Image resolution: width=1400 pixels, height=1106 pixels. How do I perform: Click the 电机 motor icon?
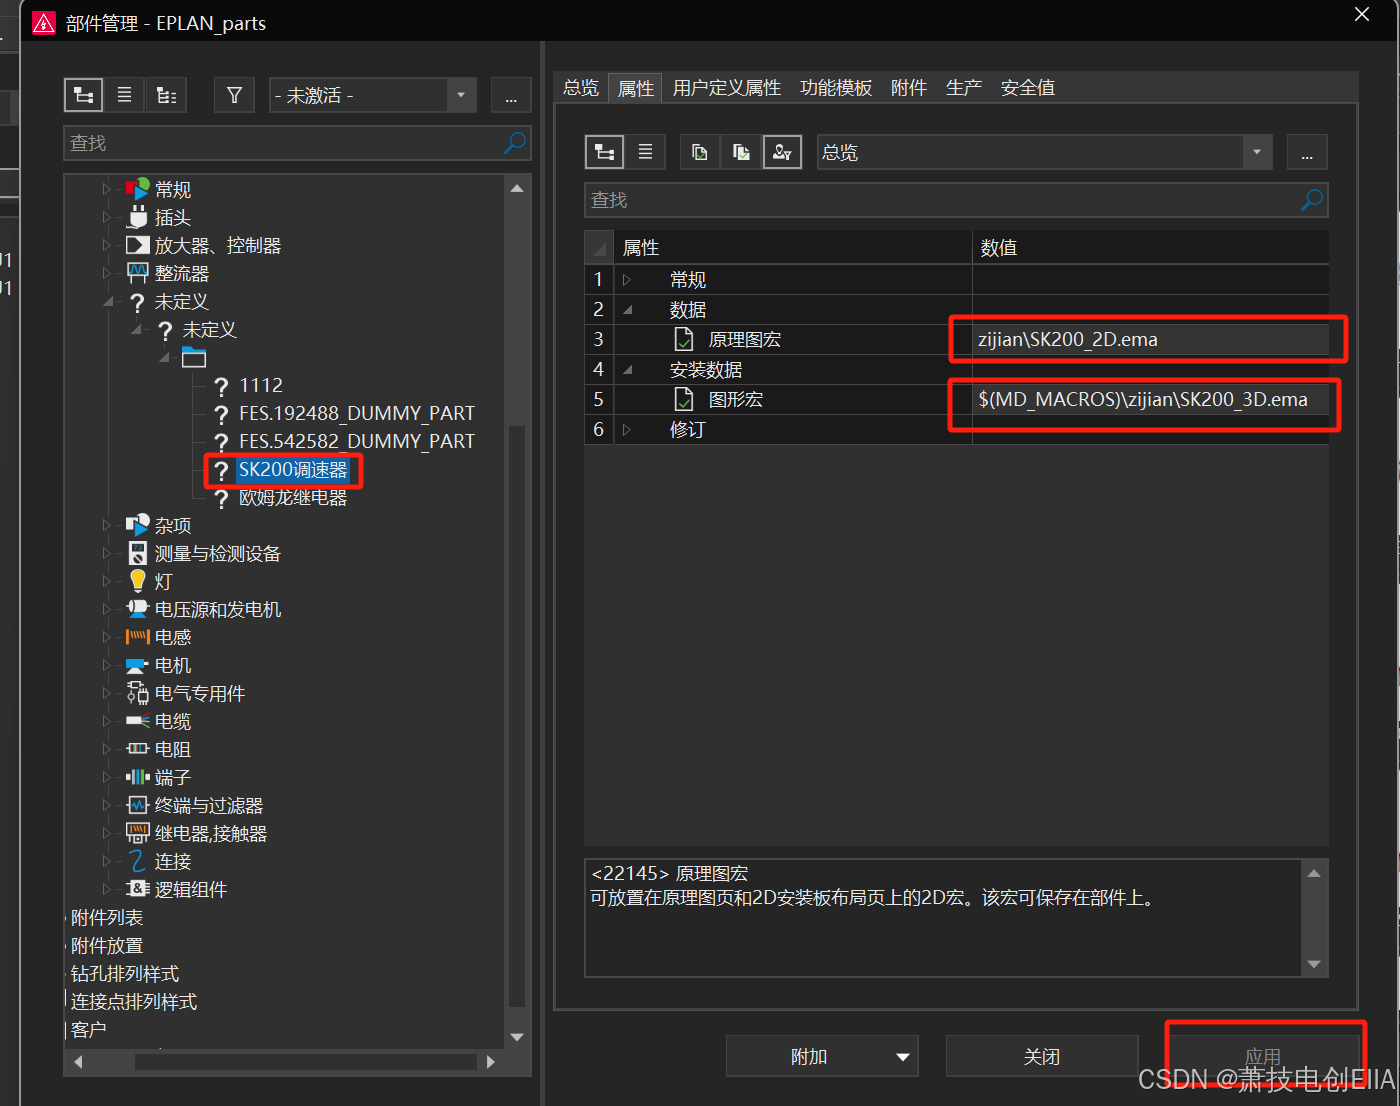[x=137, y=665]
